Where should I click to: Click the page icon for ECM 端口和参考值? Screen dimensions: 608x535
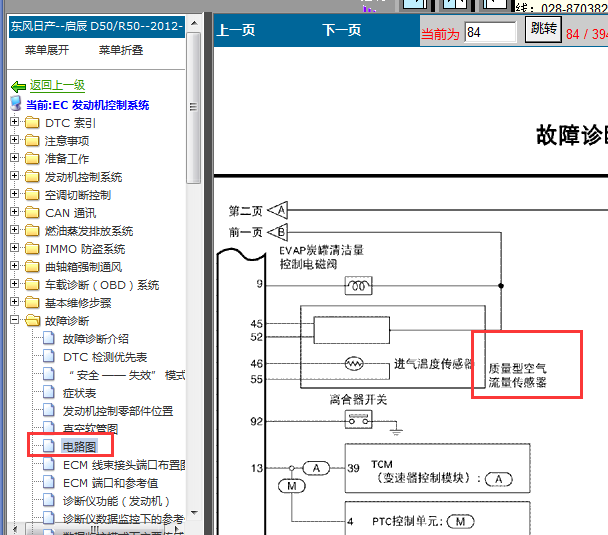[48, 482]
